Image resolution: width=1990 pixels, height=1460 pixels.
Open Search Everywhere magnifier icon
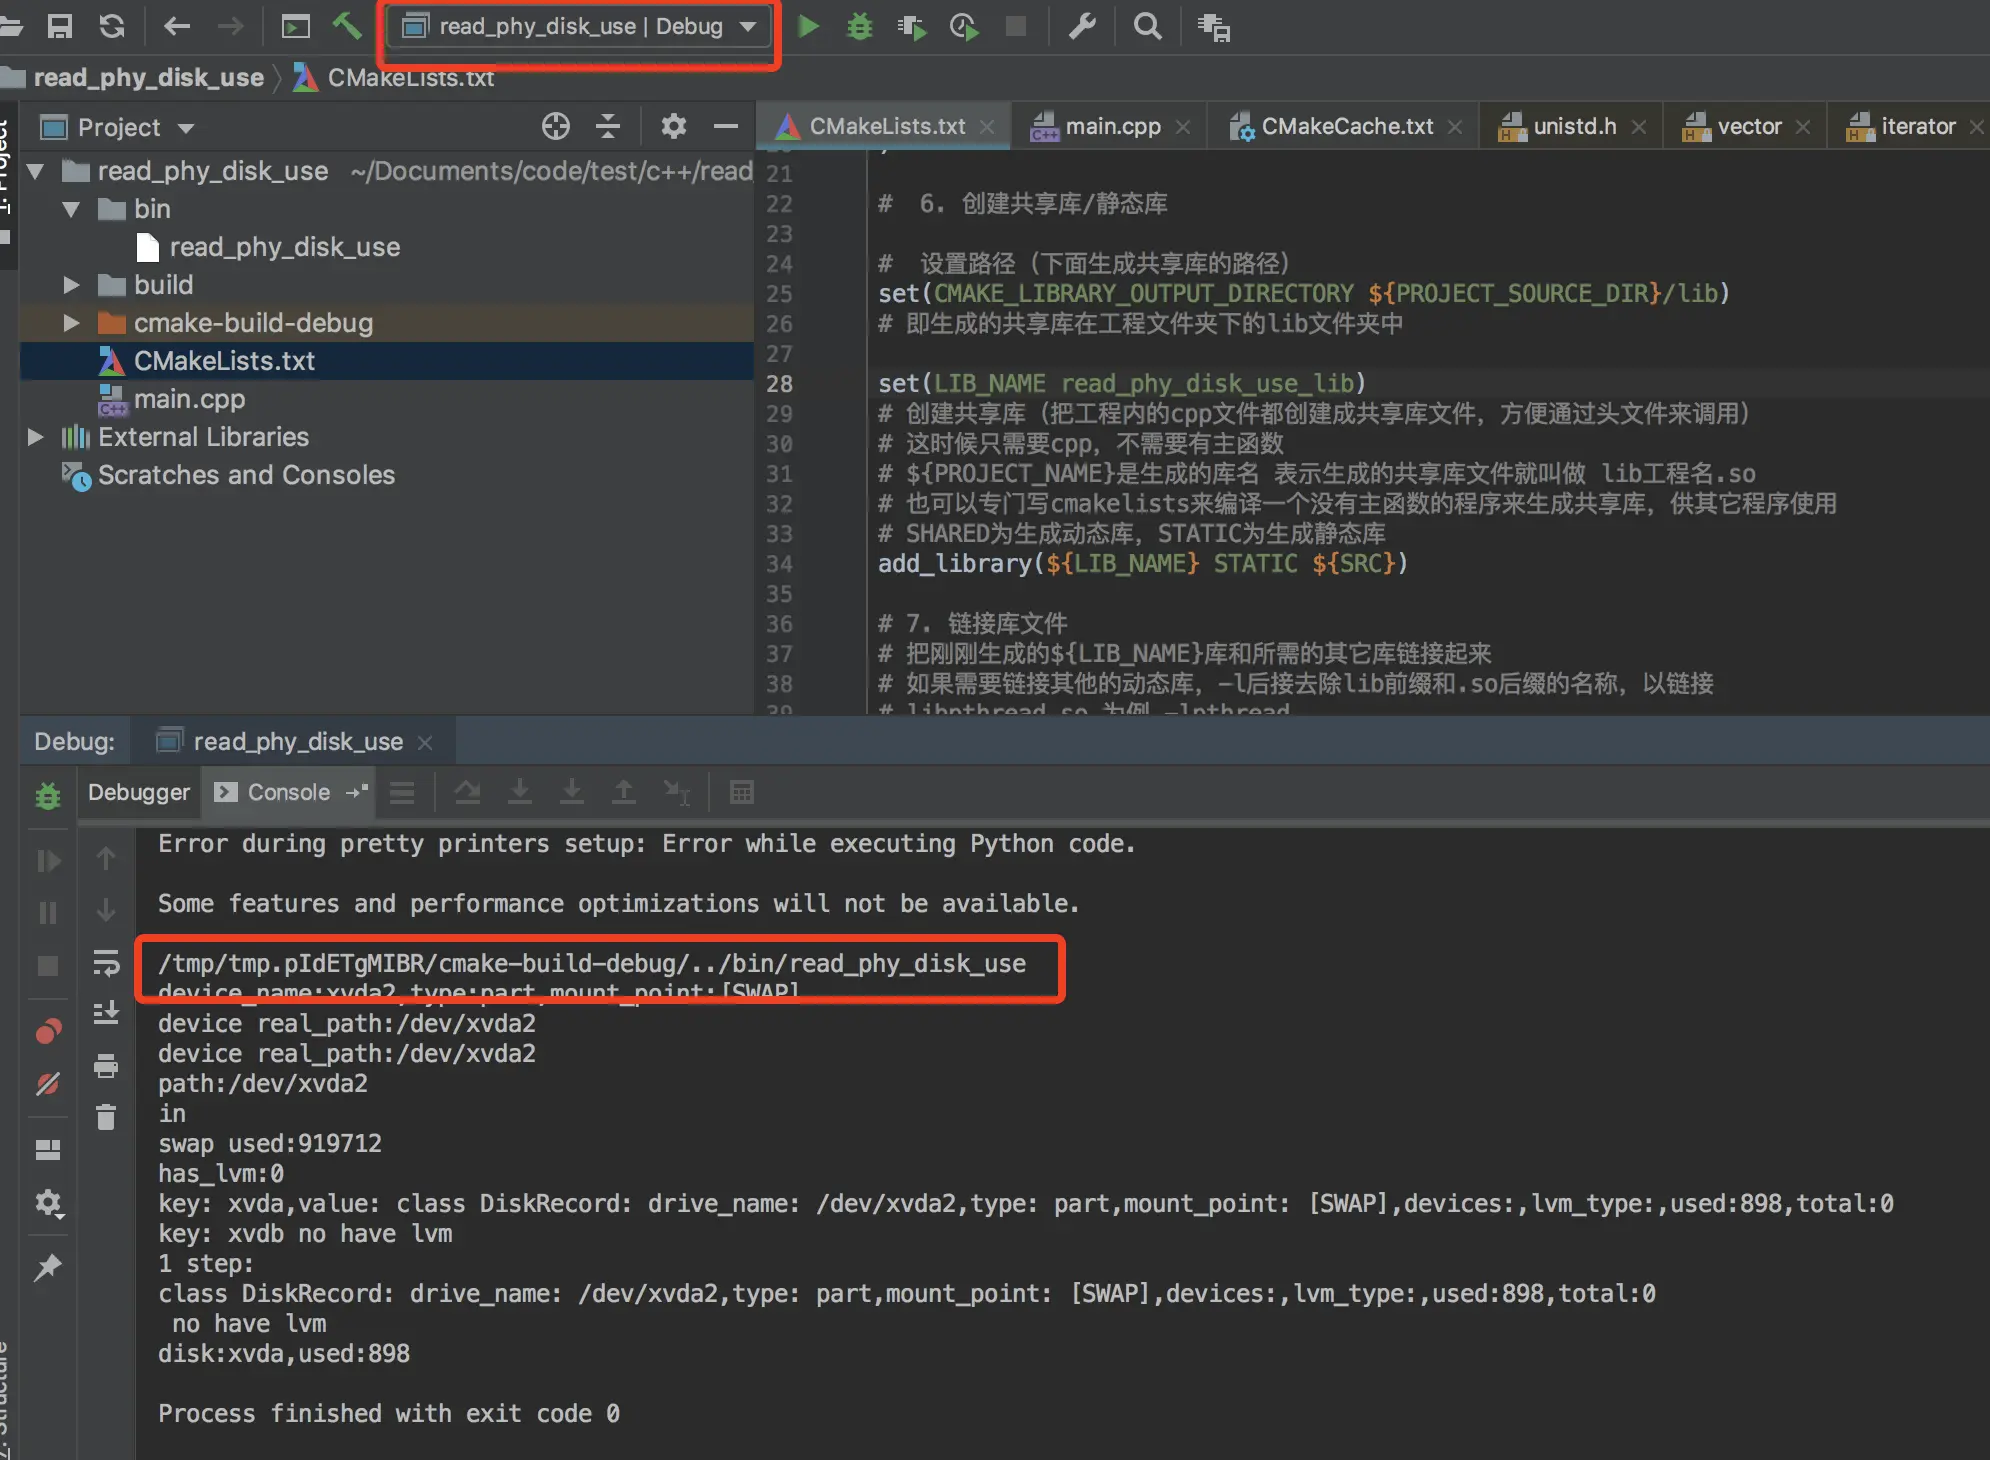coord(1147,27)
